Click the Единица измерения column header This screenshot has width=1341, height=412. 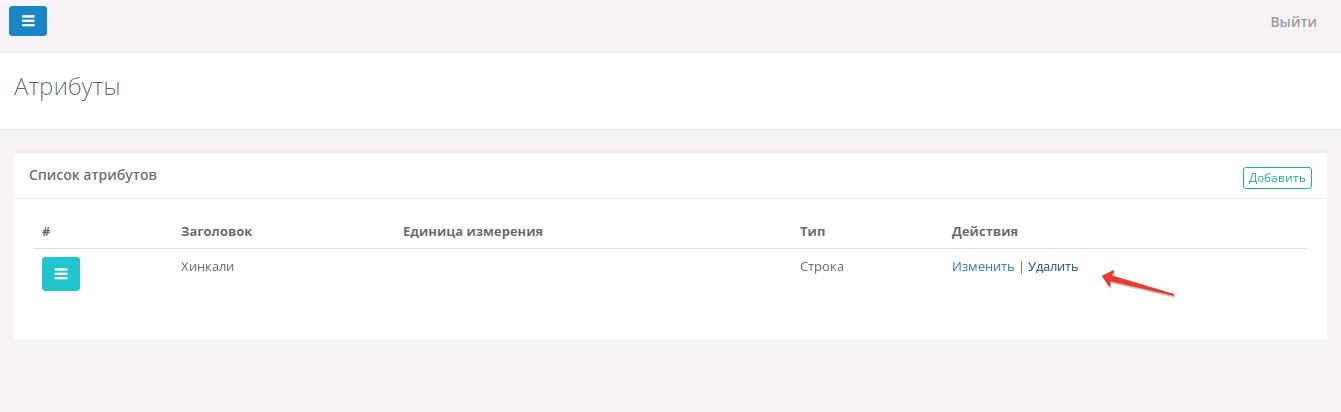pyautogui.click(x=472, y=231)
